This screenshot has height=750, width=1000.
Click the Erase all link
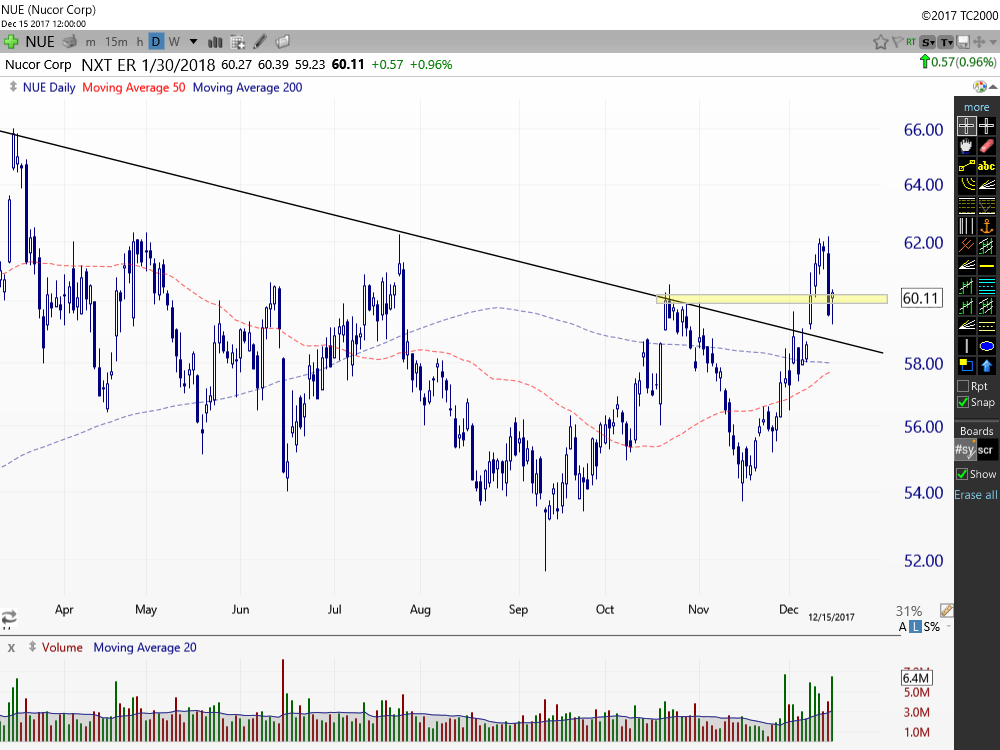[976, 495]
